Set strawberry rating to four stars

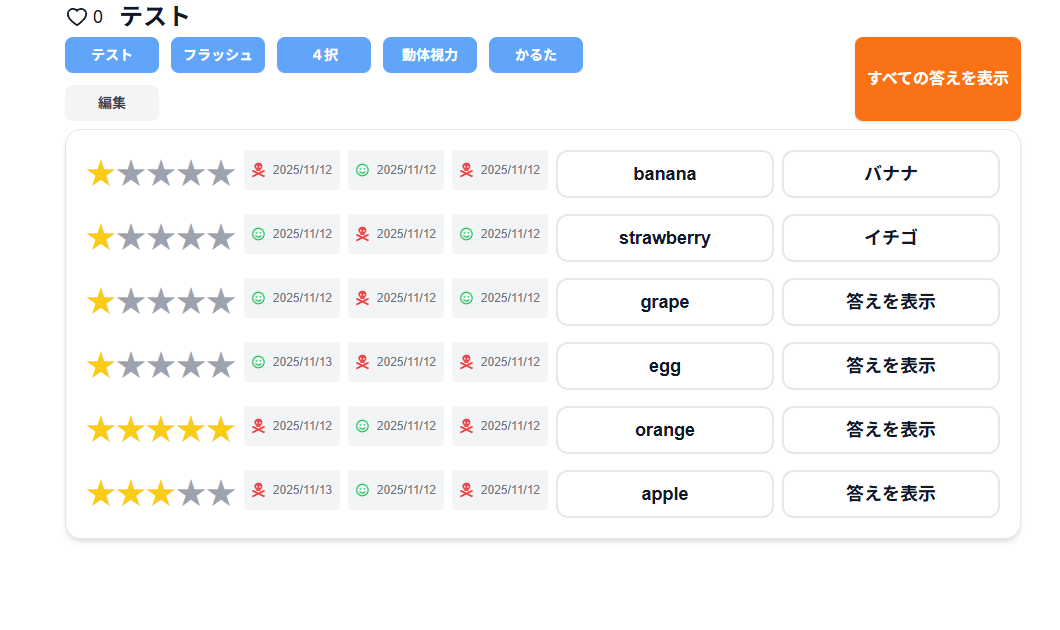pyautogui.click(x=191, y=238)
